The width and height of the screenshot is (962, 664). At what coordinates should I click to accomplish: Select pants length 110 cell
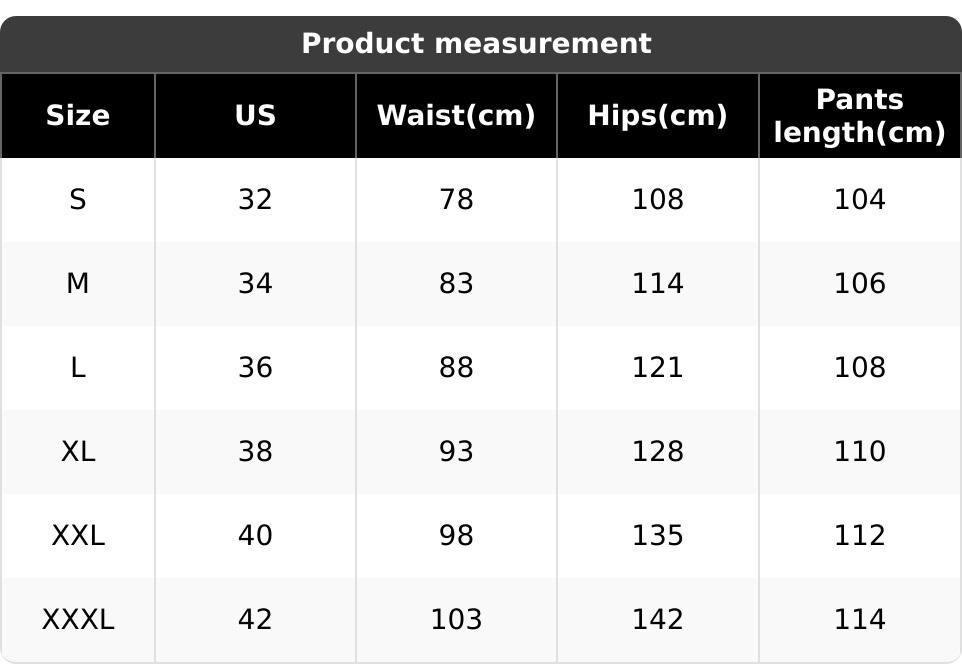859,452
